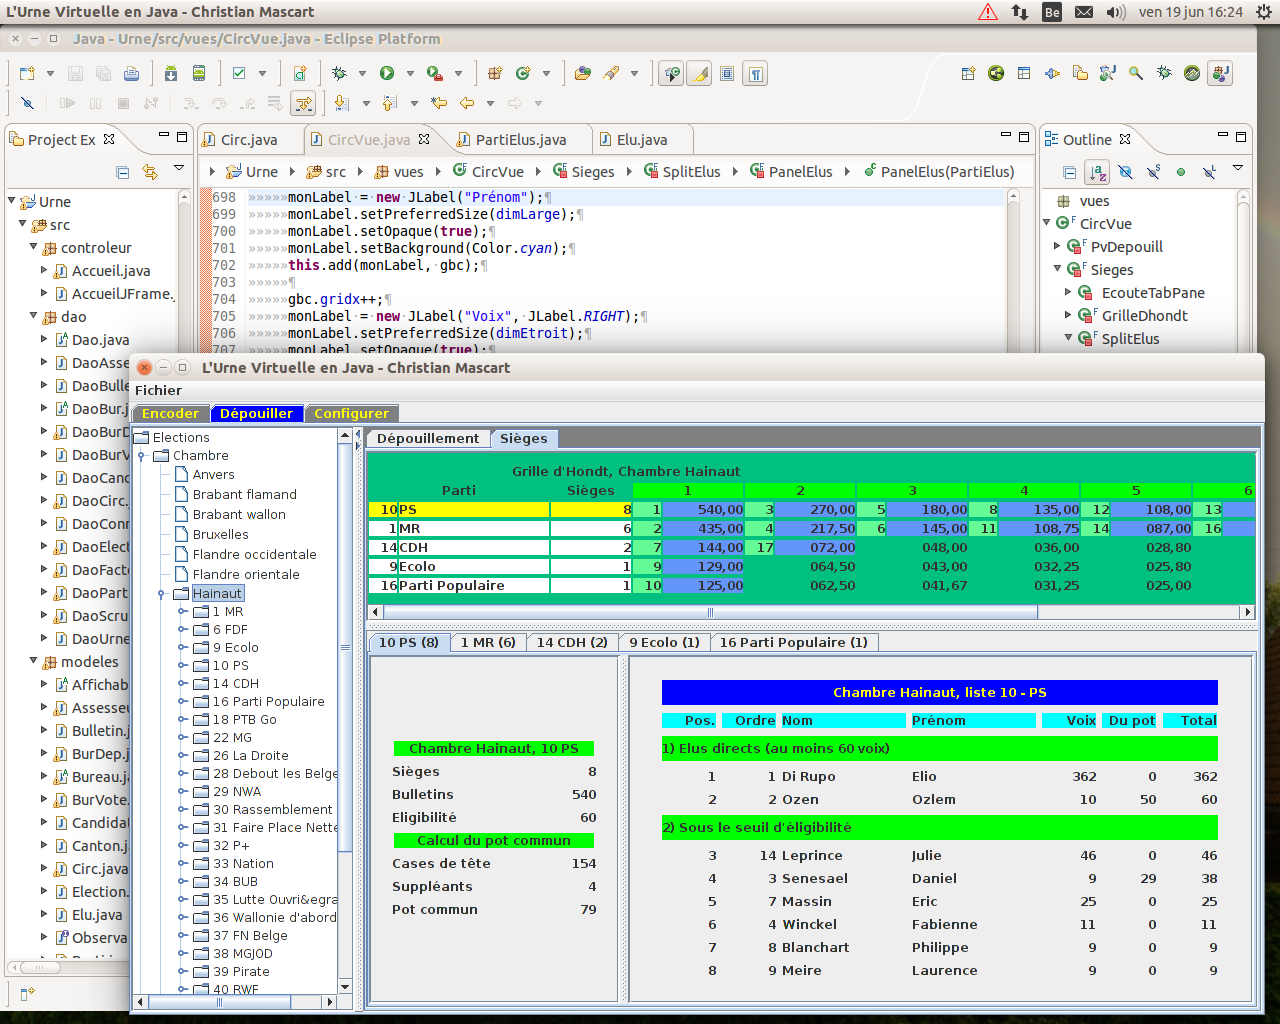Click the D'Hondt grid horizontal scrollbar
Viewport: 1280px width, 1024px height.
coord(812,612)
